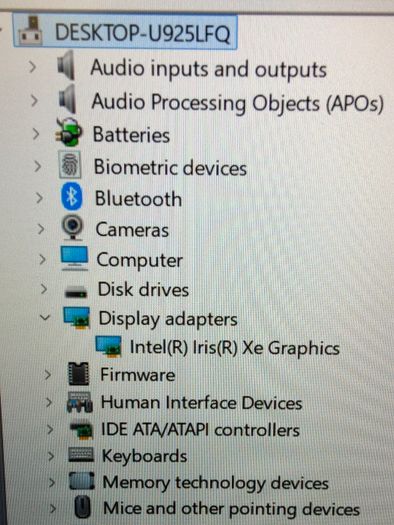Expand the Disk drives chevron
394x525 pixels.
(44, 289)
